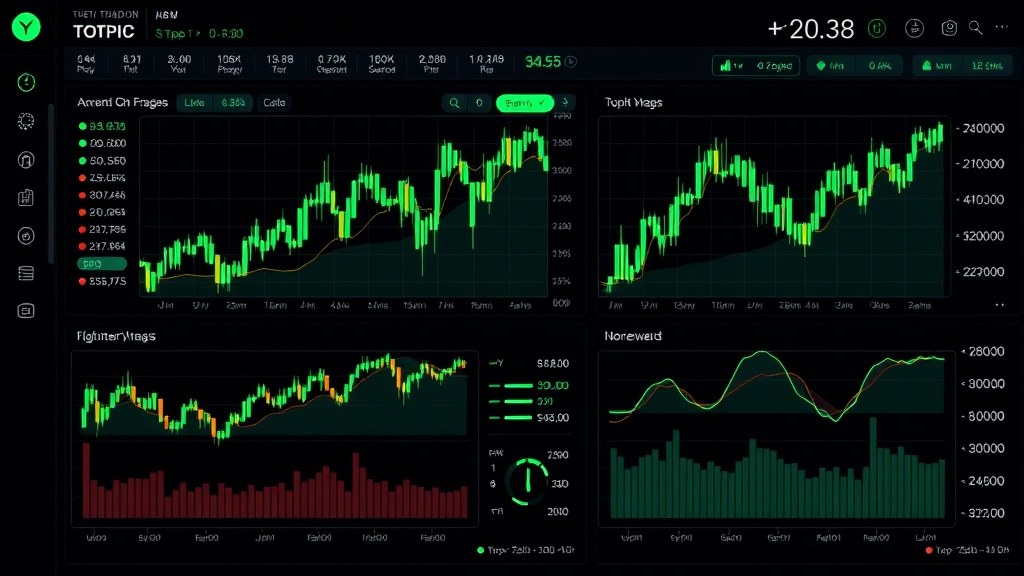Toggle the green dot series '60.560'
The image size is (1024, 576).
[x=103, y=161]
